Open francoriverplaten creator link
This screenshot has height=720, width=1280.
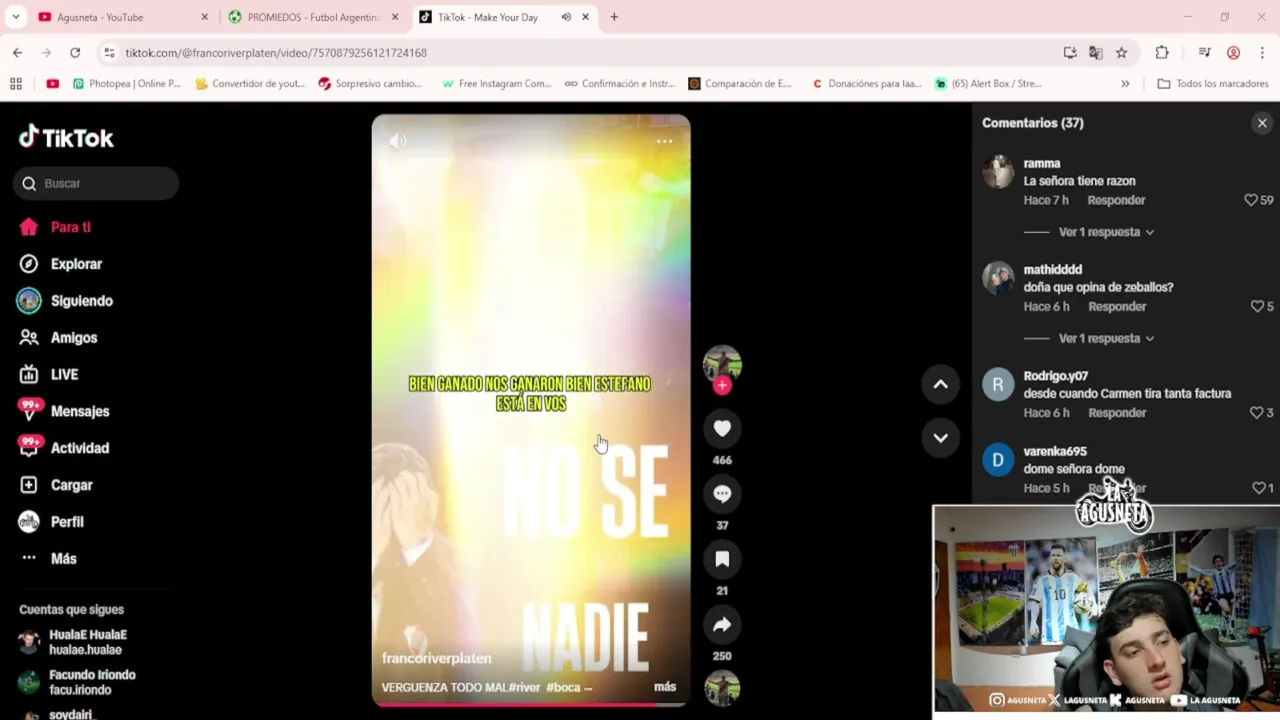[436, 658]
